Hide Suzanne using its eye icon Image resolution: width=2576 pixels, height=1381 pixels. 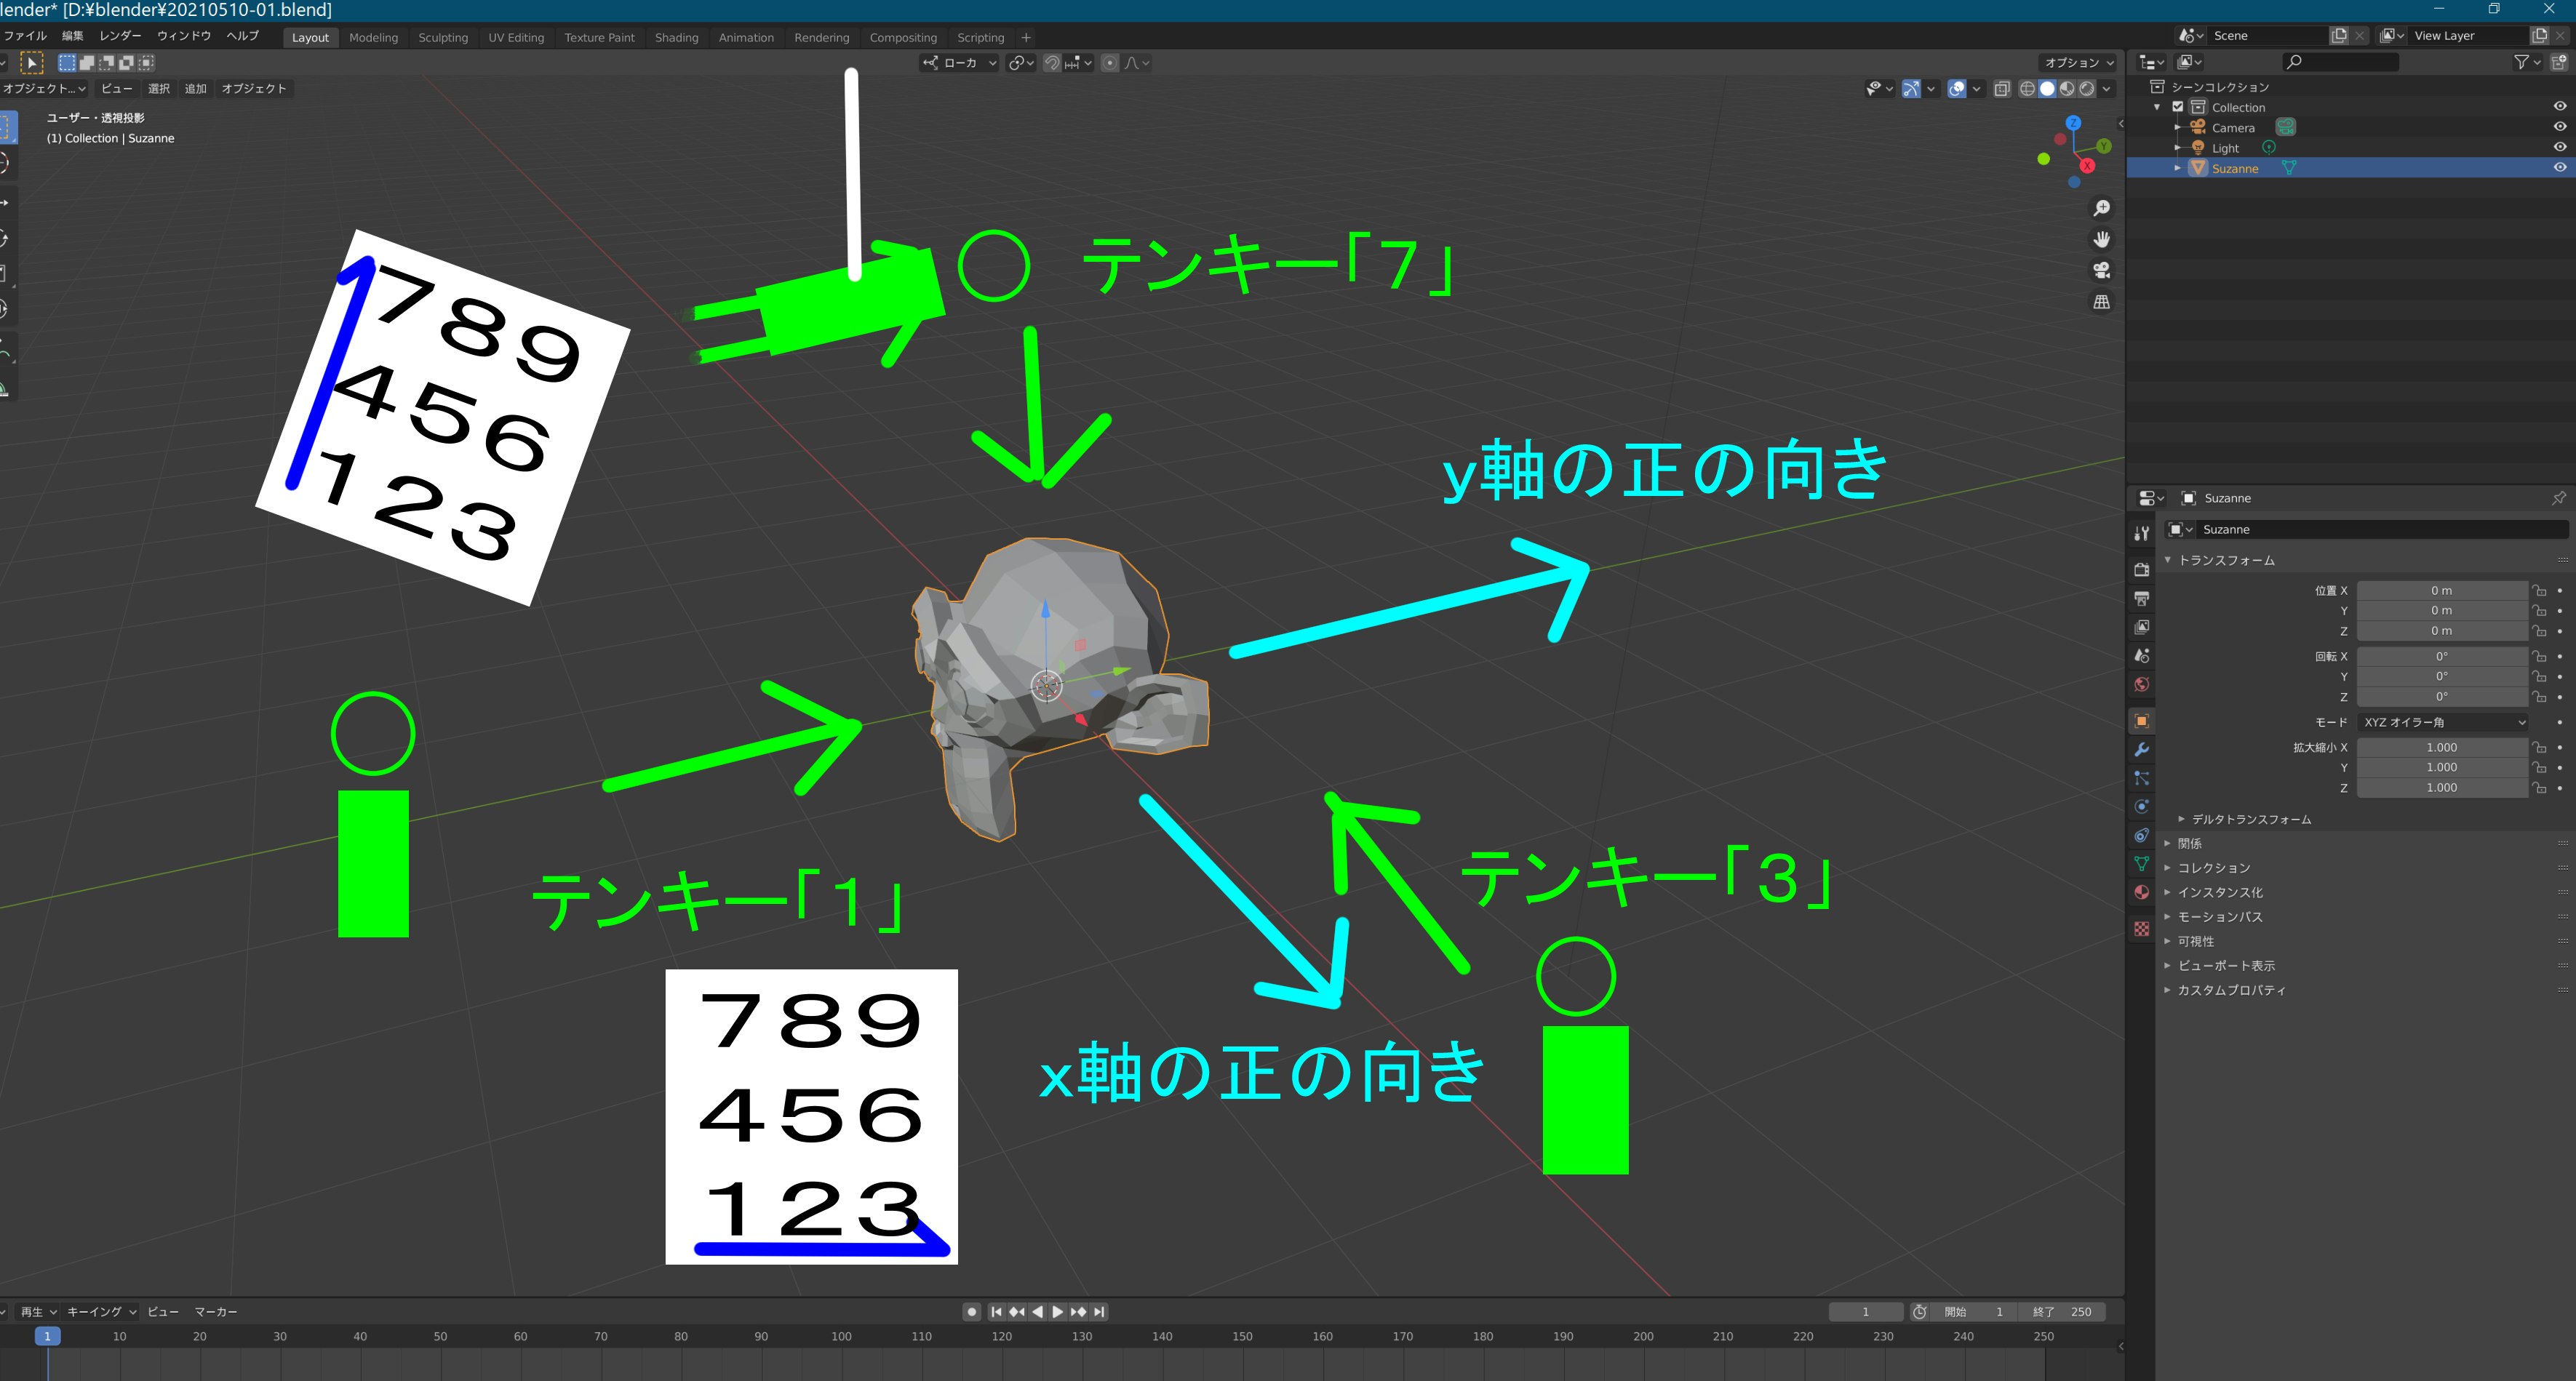pos(2559,168)
